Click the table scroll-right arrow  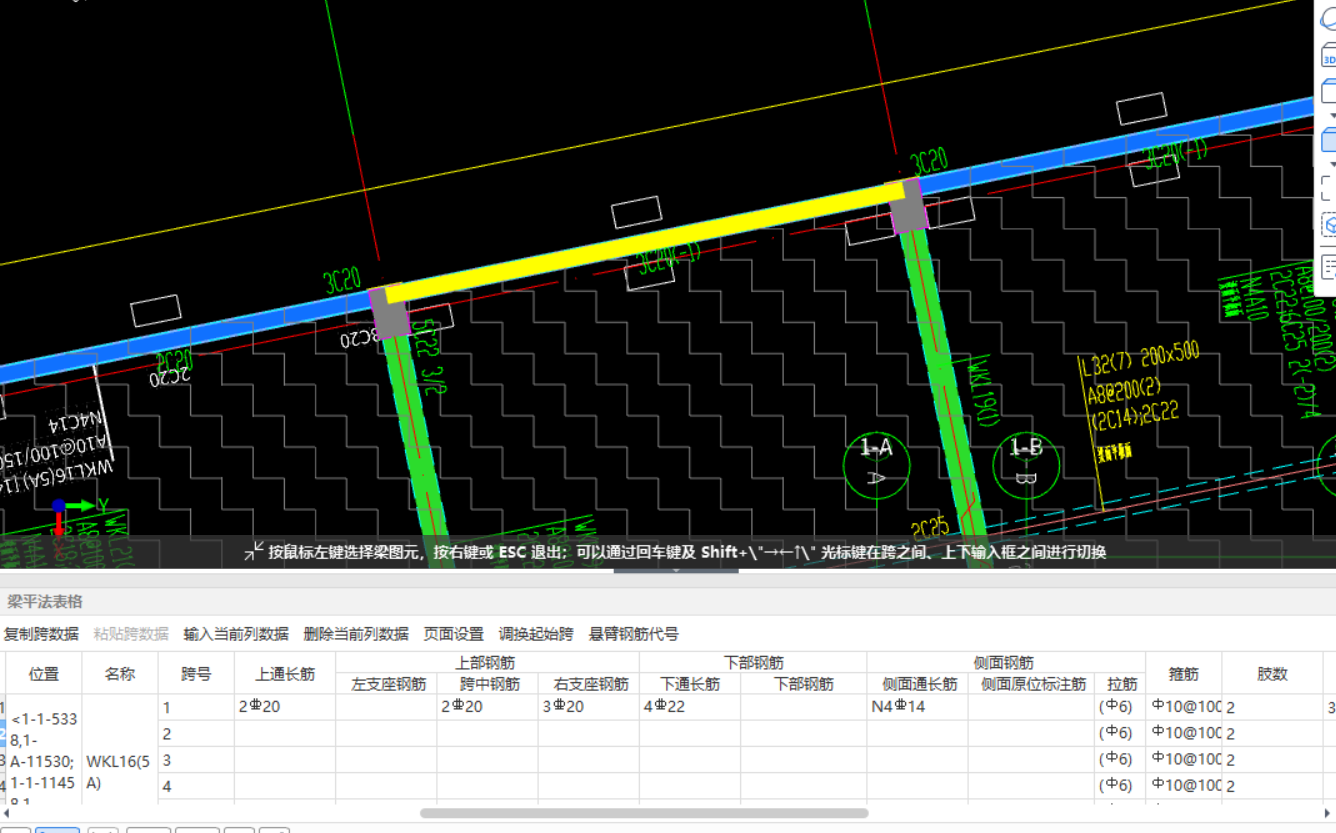tap(1325, 813)
